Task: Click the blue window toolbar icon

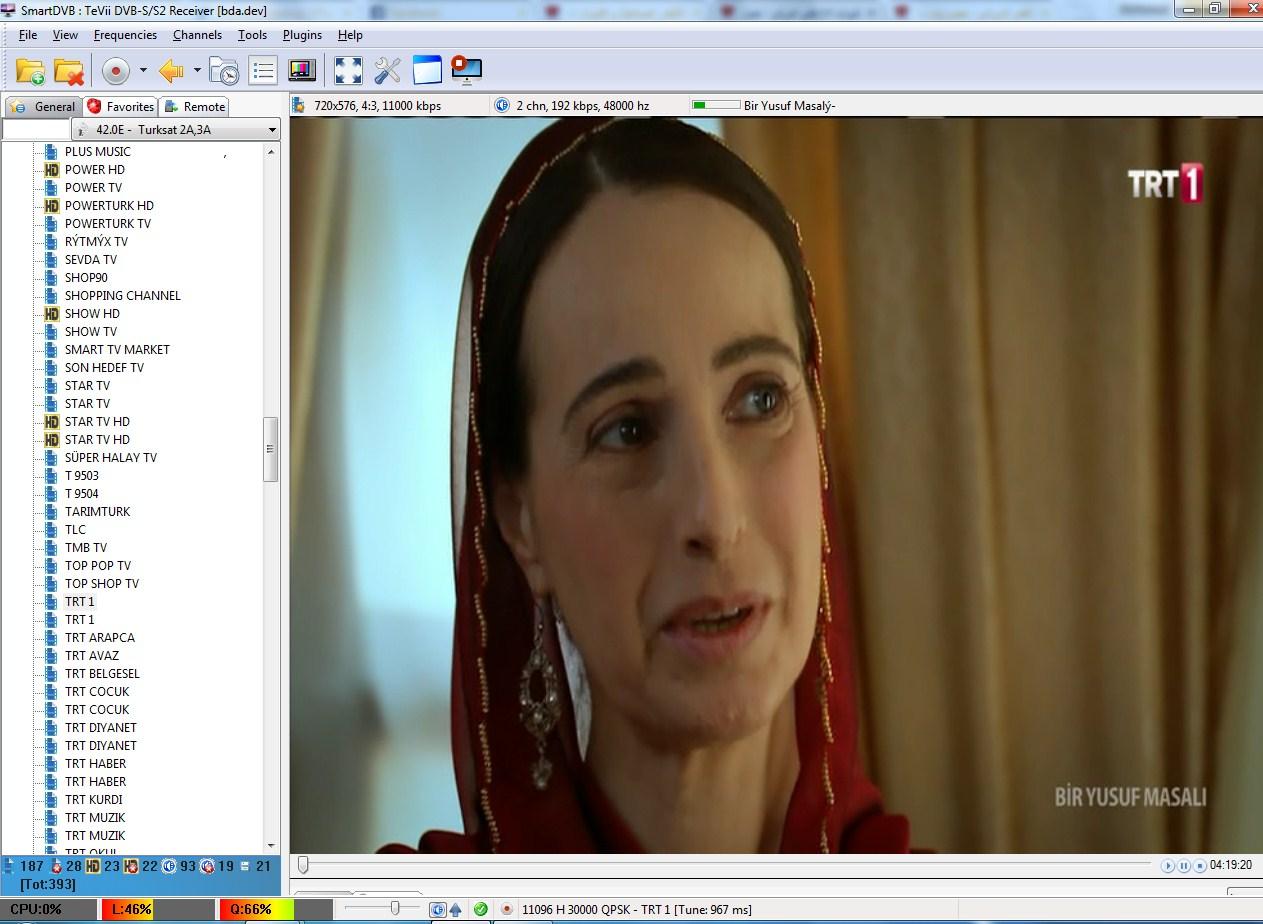Action: click(x=427, y=71)
